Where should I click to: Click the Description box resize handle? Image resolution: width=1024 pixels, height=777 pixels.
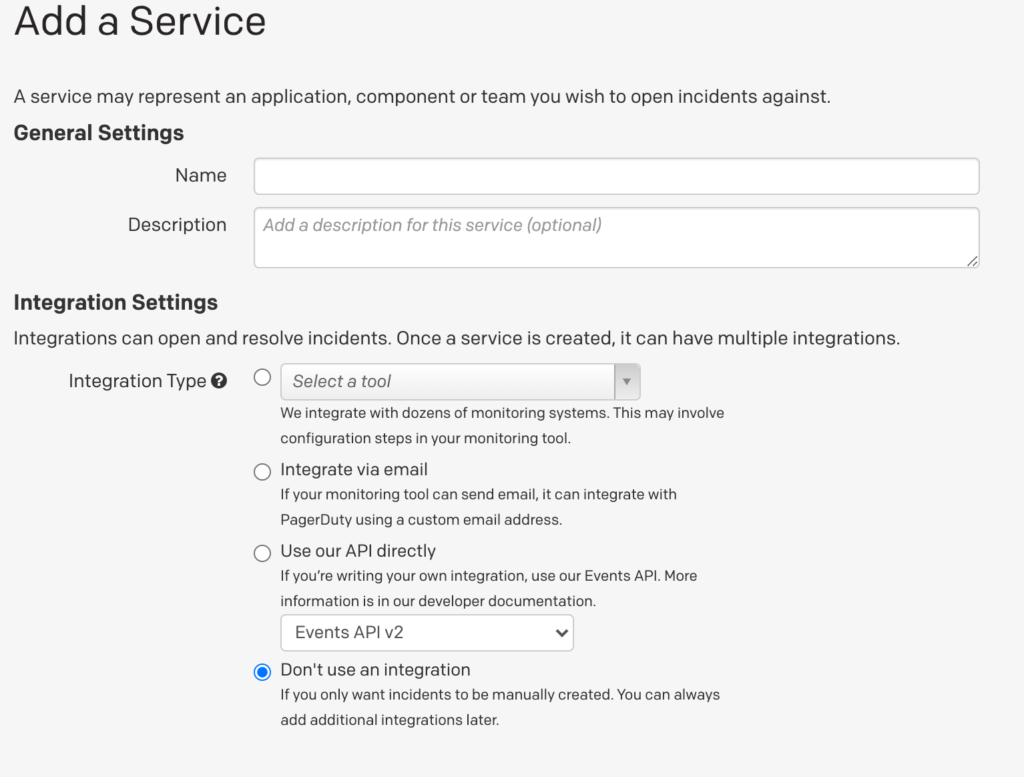972,261
